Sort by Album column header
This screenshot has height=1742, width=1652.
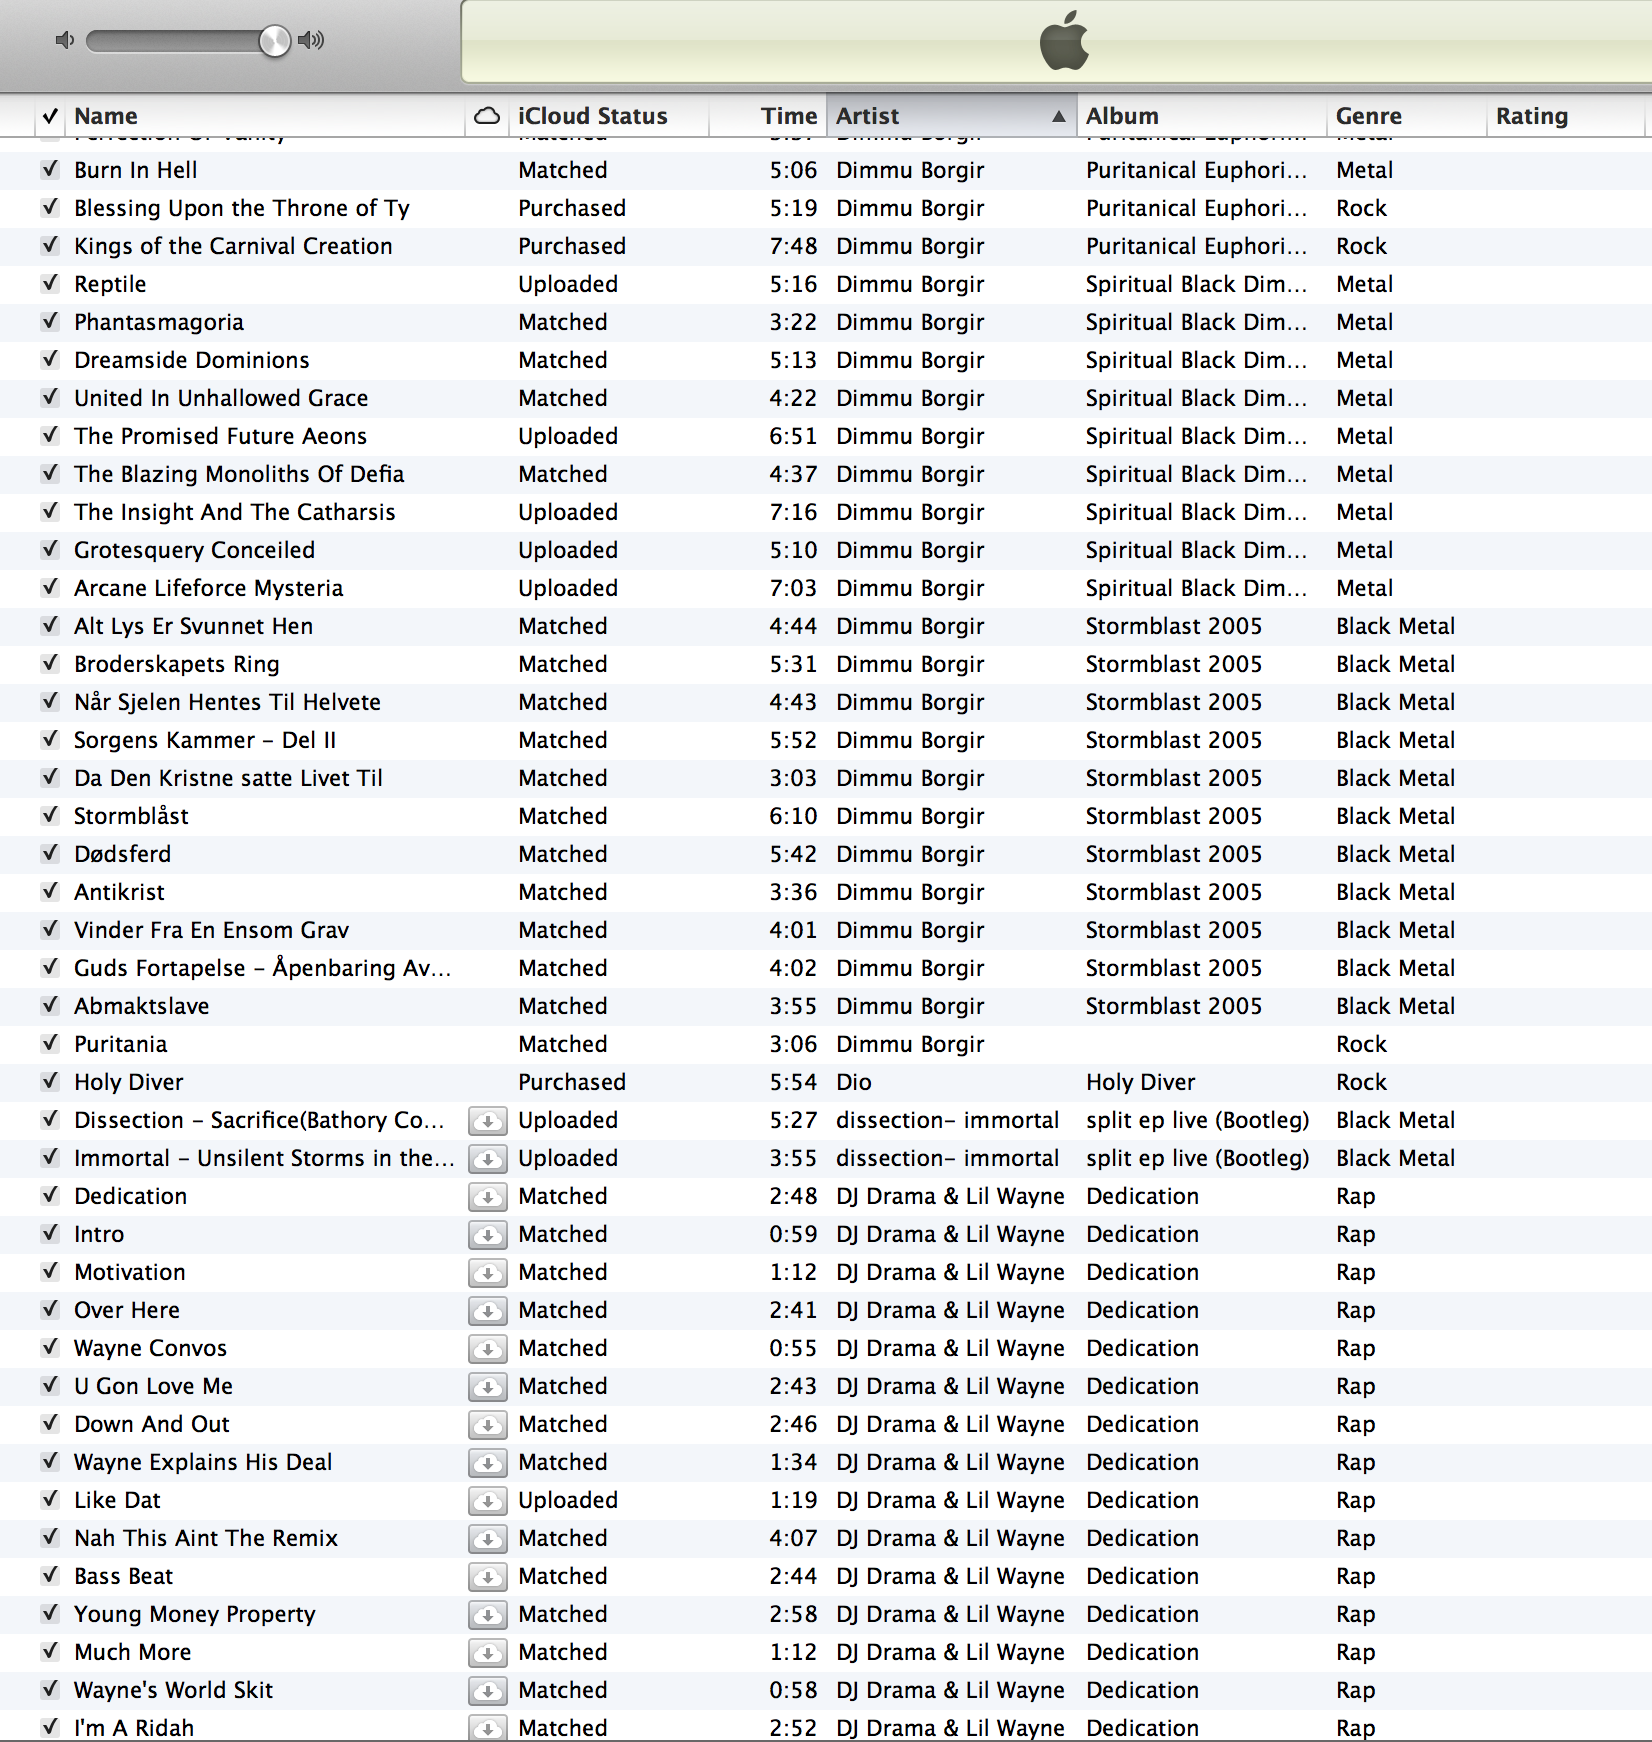coord(1202,116)
